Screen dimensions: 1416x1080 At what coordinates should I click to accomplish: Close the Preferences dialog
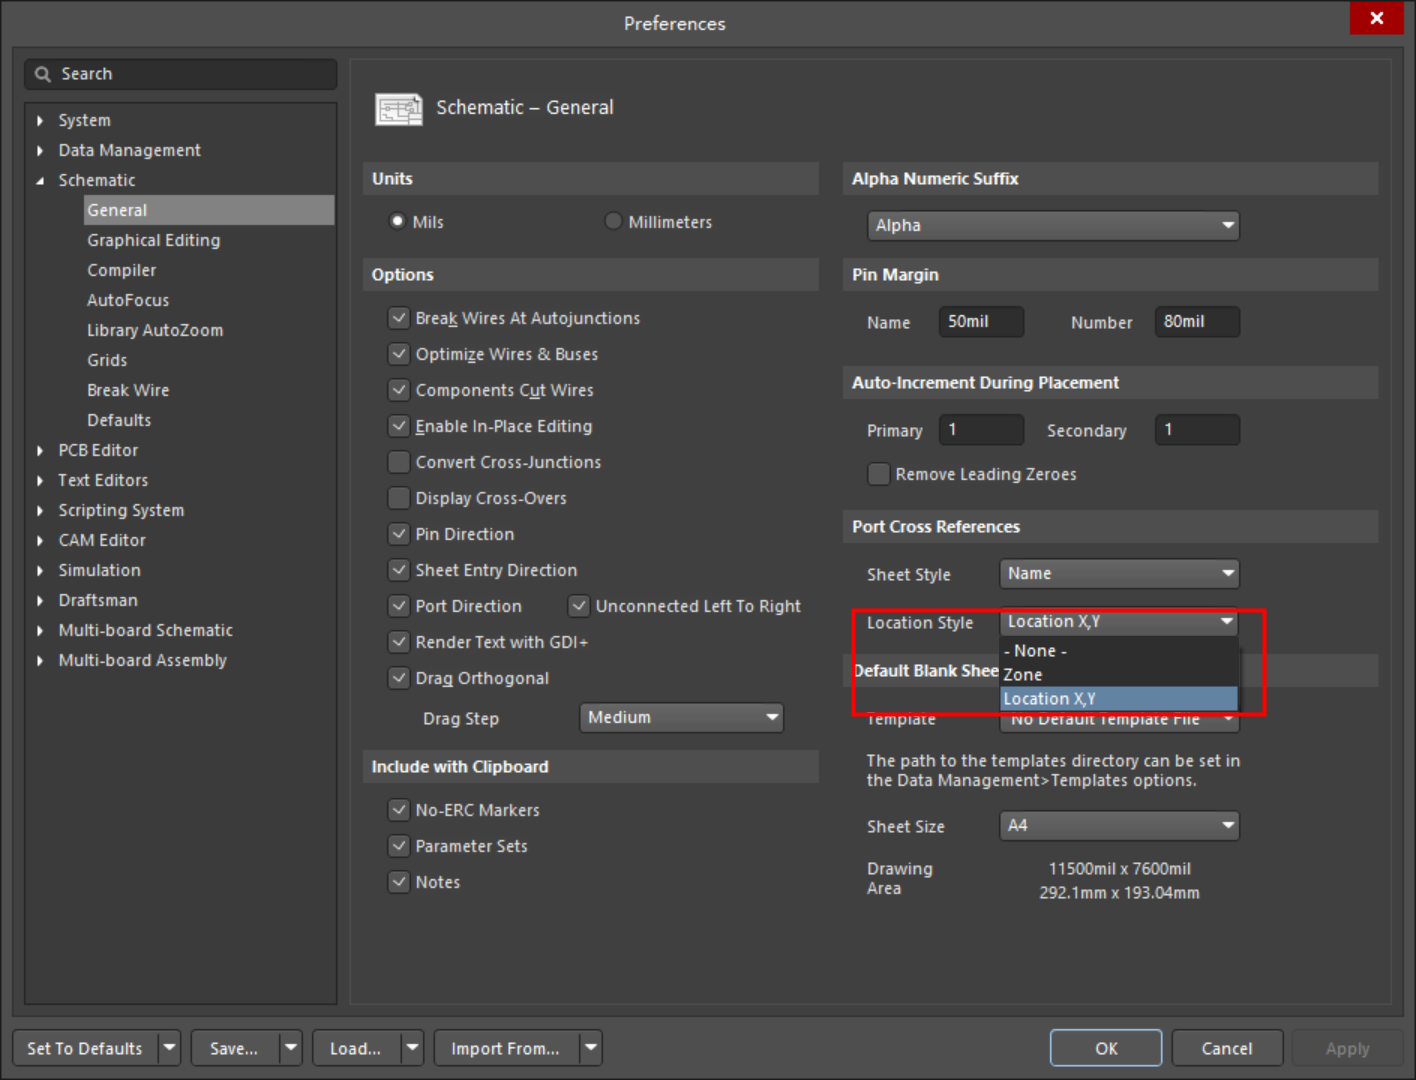1376,18
